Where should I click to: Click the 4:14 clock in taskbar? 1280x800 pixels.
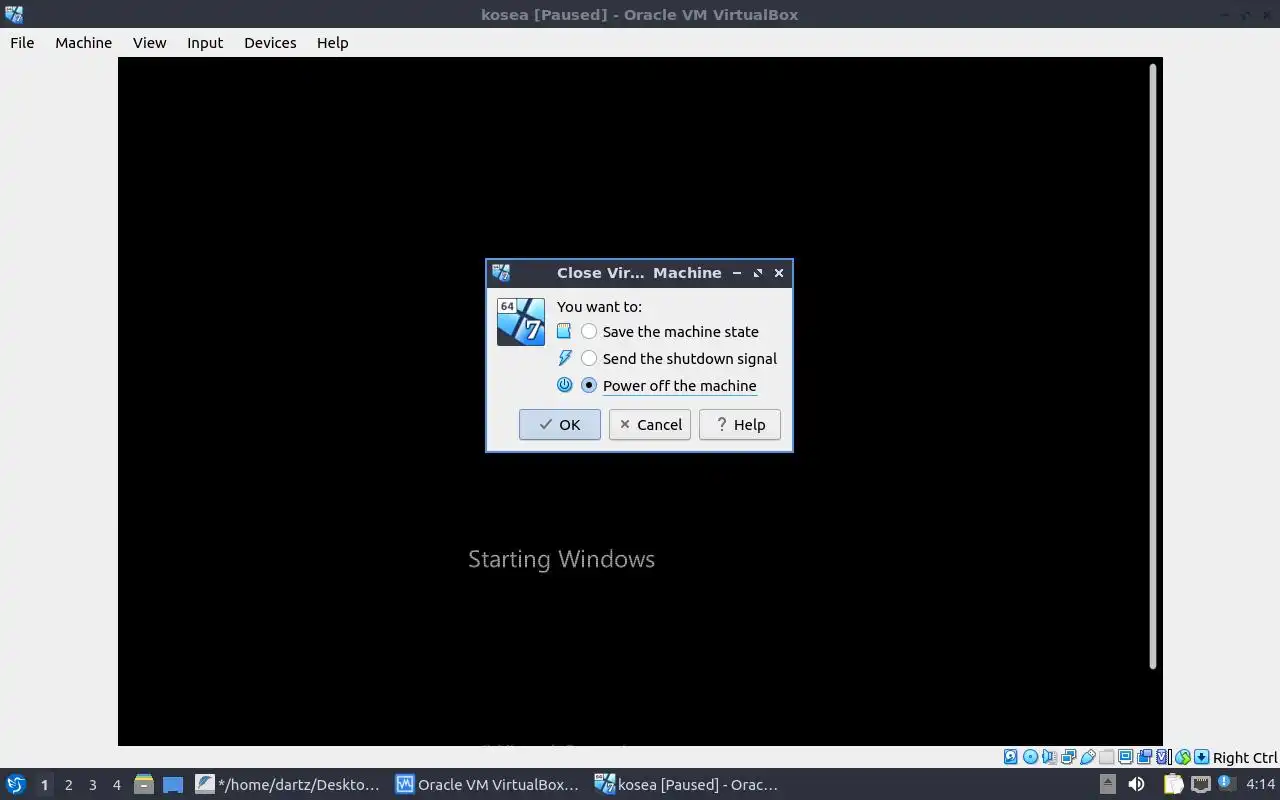[x=1260, y=784]
